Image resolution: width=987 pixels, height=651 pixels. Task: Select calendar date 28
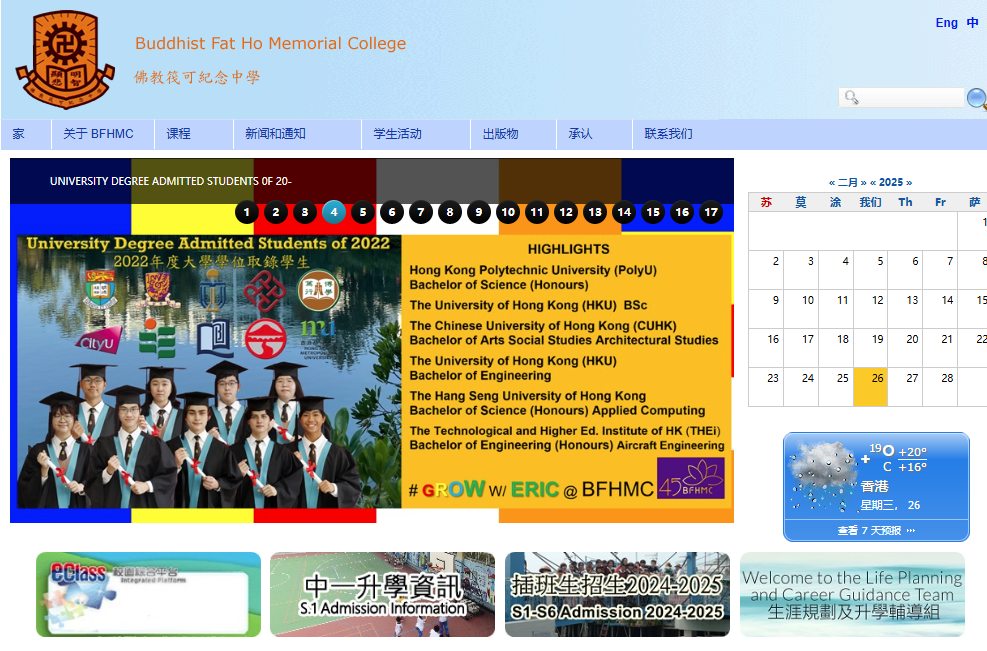coord(940,387)
